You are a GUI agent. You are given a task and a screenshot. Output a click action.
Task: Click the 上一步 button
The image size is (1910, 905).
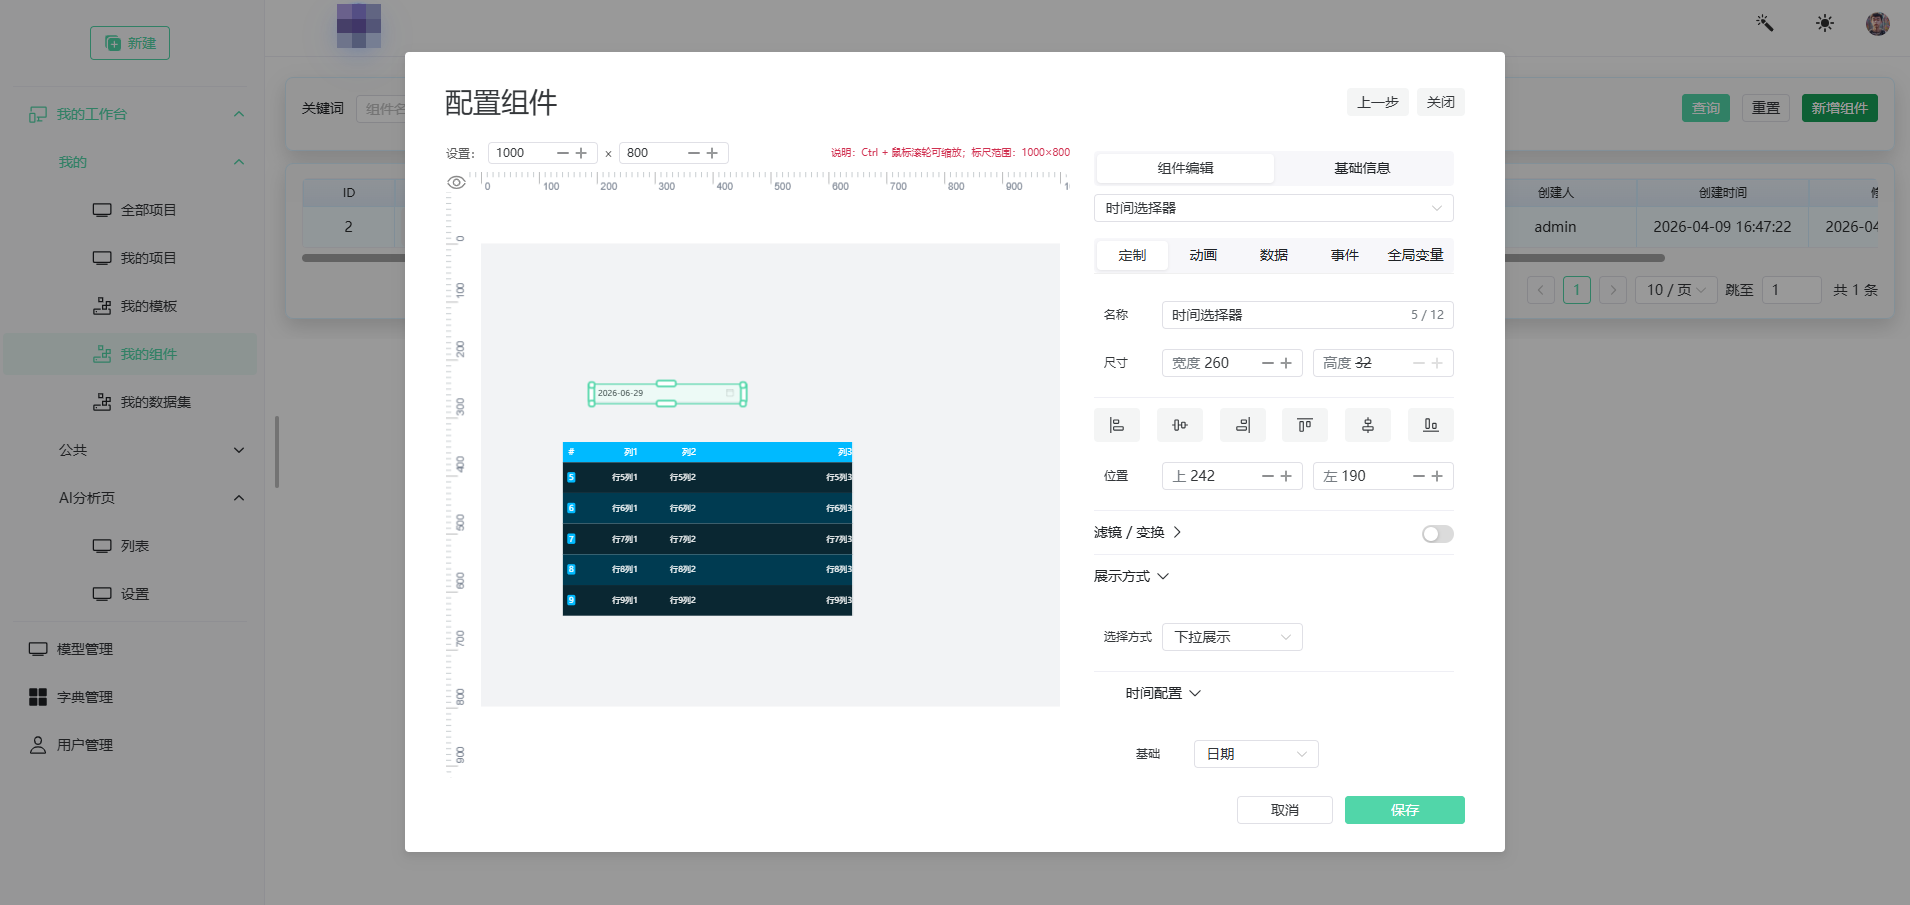click(1378, 102)
